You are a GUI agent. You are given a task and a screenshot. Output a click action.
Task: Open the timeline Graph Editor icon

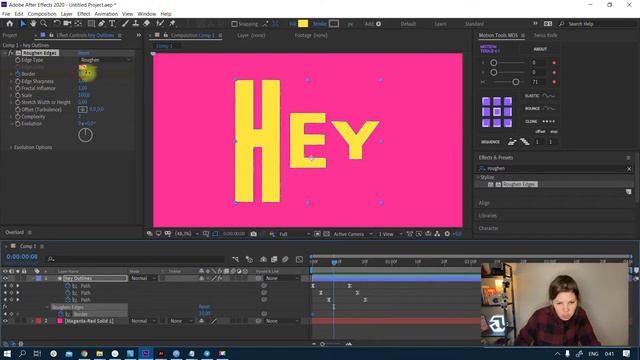coord(299,259)
